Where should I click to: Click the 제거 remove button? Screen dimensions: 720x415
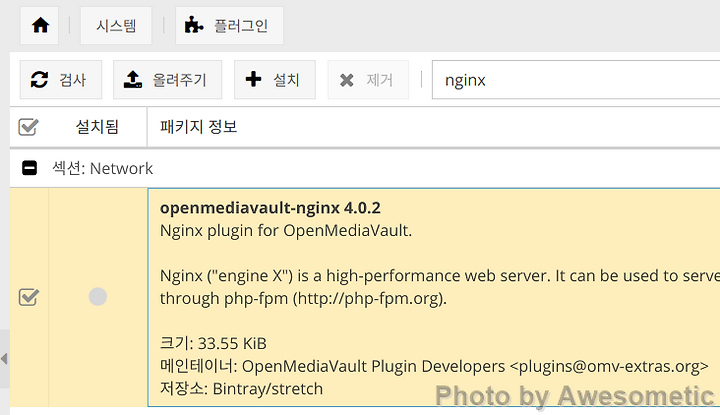(368, 79)
